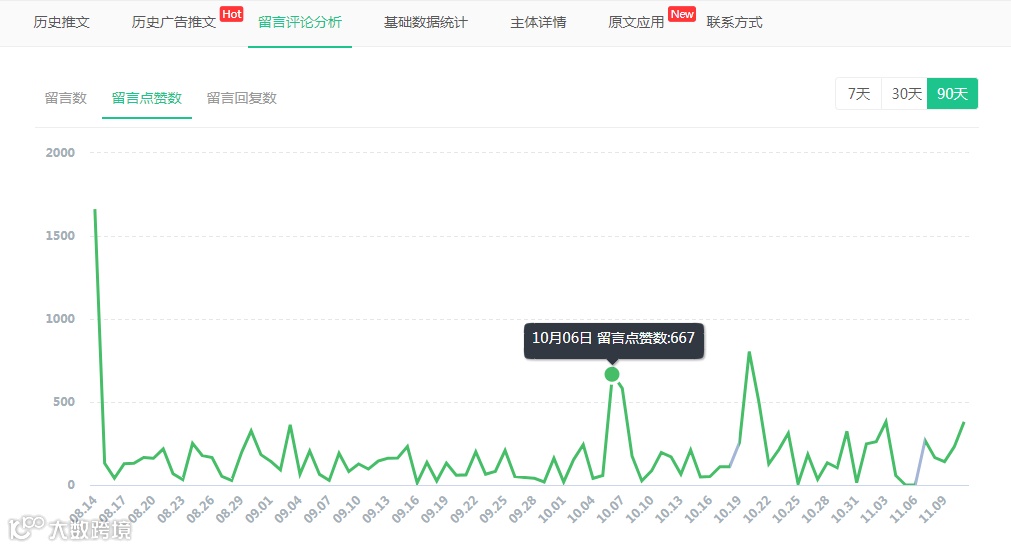Viewport: 1011px width, 548px height.
Task: Click the 10.01 x-axis label
Action: (x=552, y=509)
